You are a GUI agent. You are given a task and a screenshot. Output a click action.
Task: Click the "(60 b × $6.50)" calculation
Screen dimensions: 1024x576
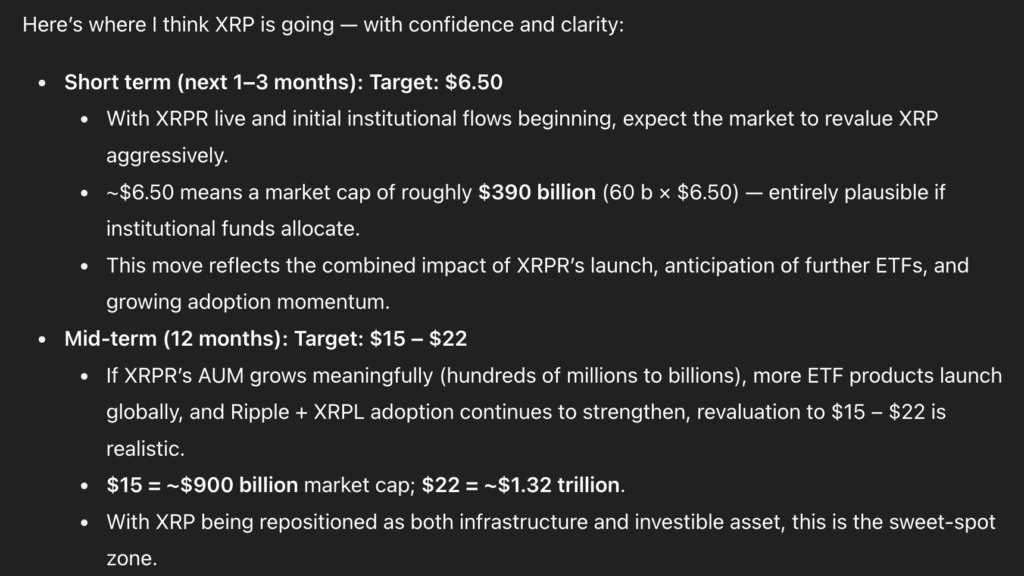point(668,193)
